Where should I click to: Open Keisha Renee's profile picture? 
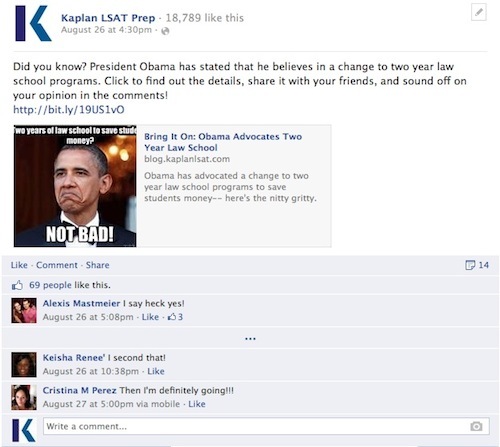click(24, 365)
